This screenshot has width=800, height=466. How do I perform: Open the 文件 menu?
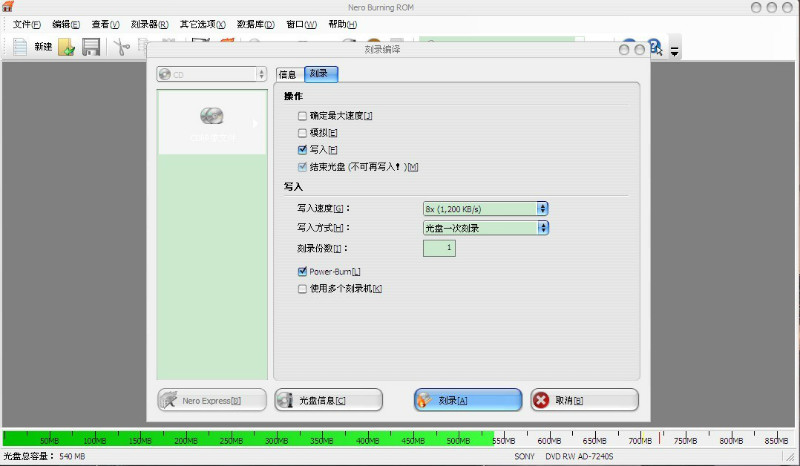click(x=27, y=24)
